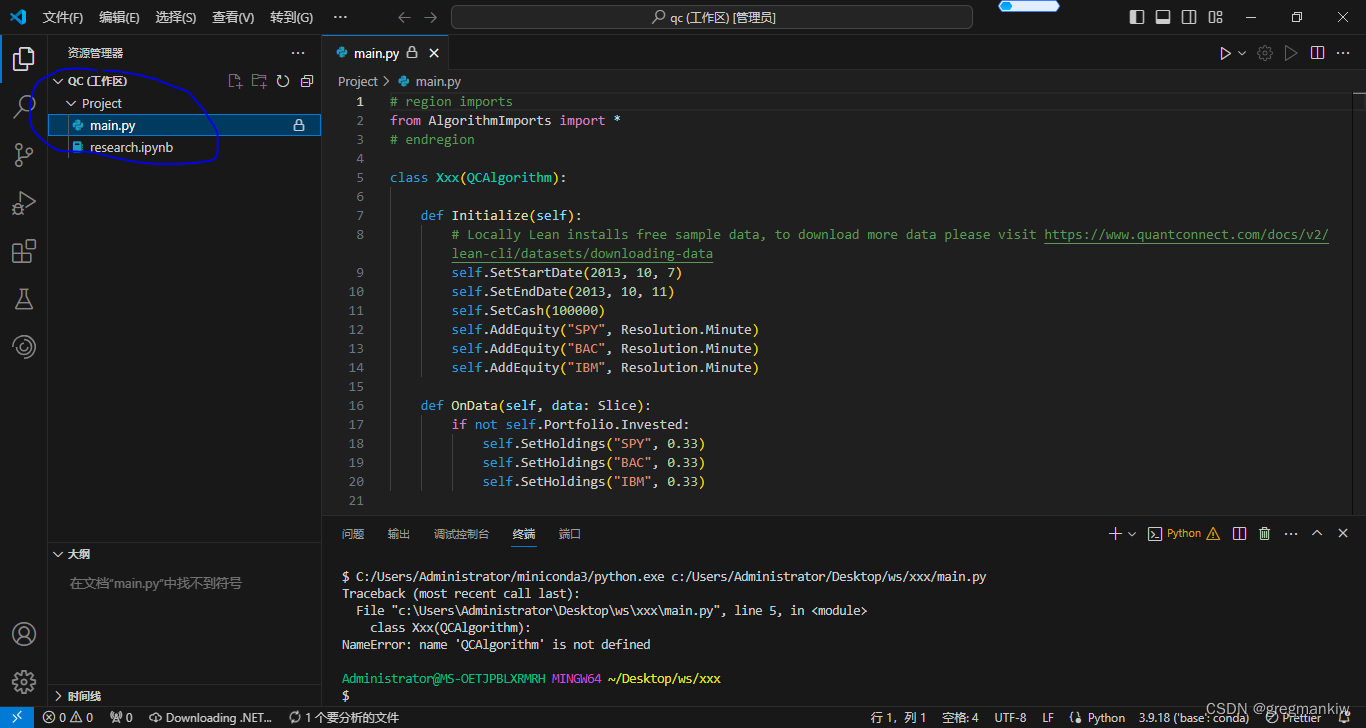Open the 选择(S) menu

pyautogui.click(x=176, y=17)
